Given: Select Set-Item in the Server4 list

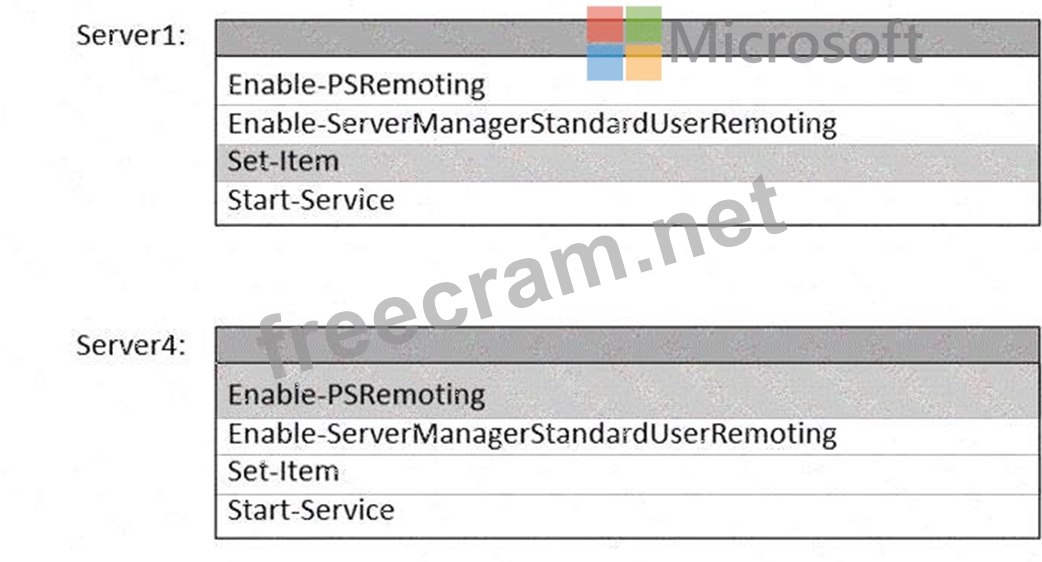Looking at the screenshot, I should click(283, 471).
